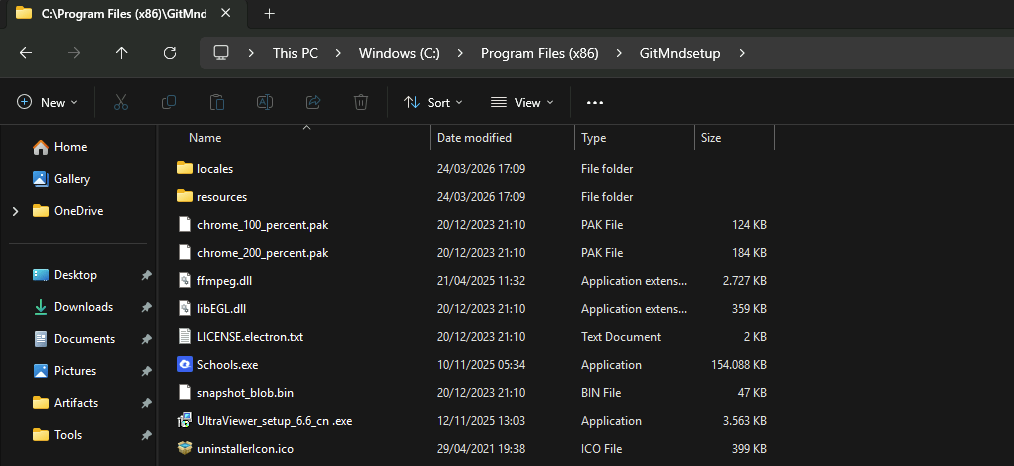Screen dimensions: 1014x466
Task: Expand the OneDrive tree node
Action: [15, 211]
